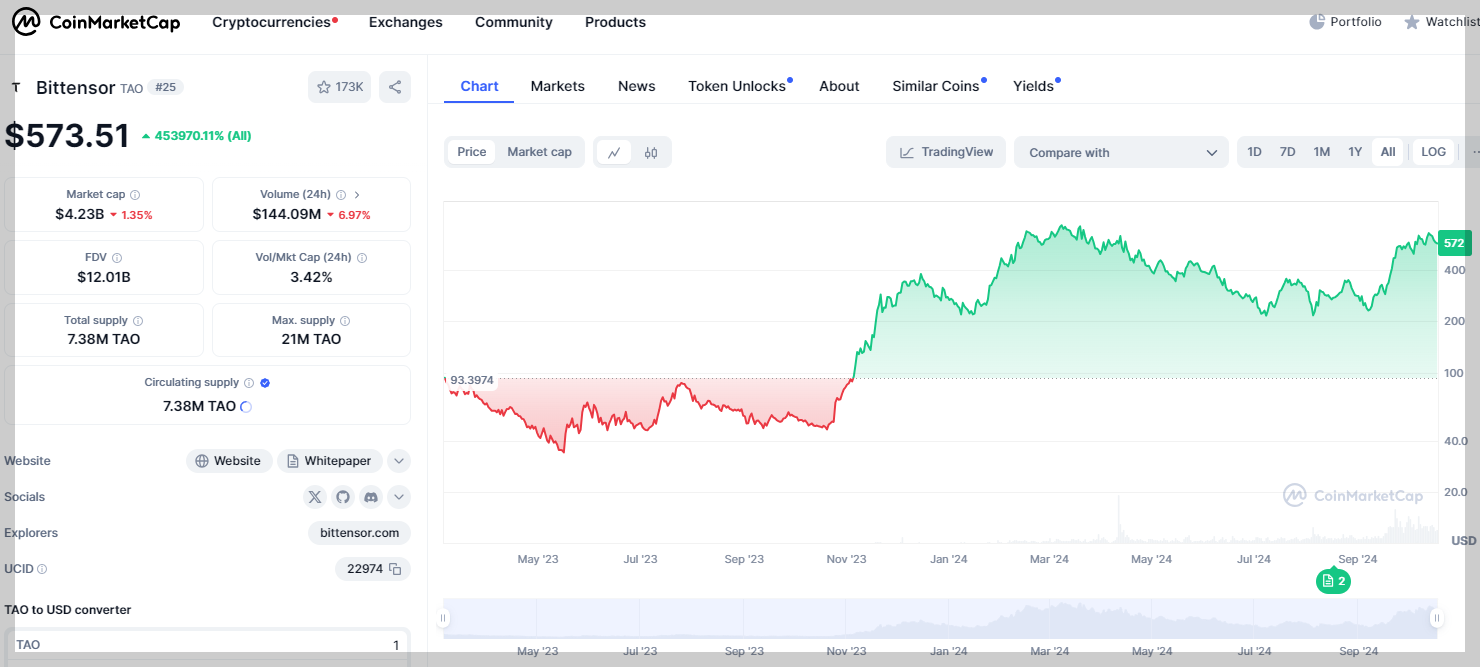Open the GitHub social link
This screenshot has width=1480, height=667.
(x=343, y=497)
